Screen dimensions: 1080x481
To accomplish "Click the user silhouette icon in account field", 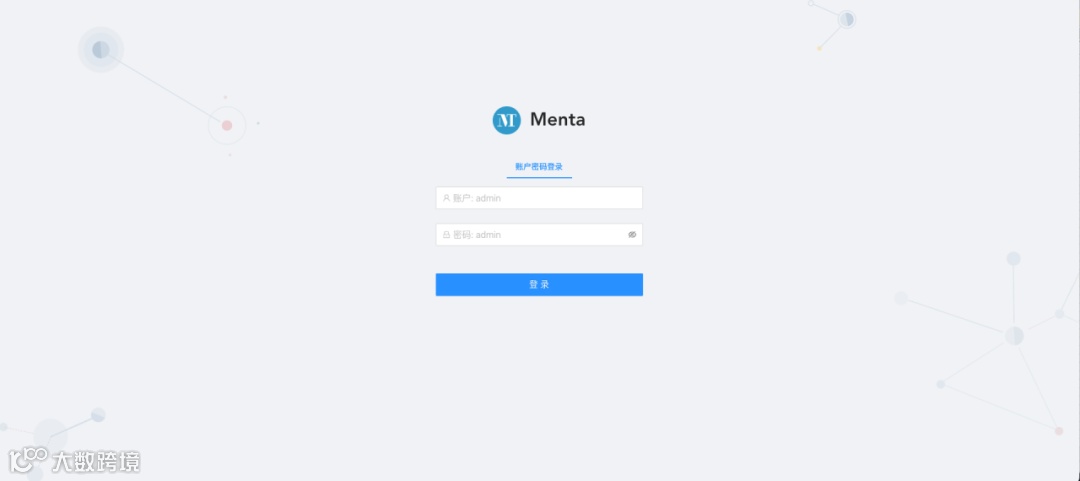I will [x=446, y=198].
